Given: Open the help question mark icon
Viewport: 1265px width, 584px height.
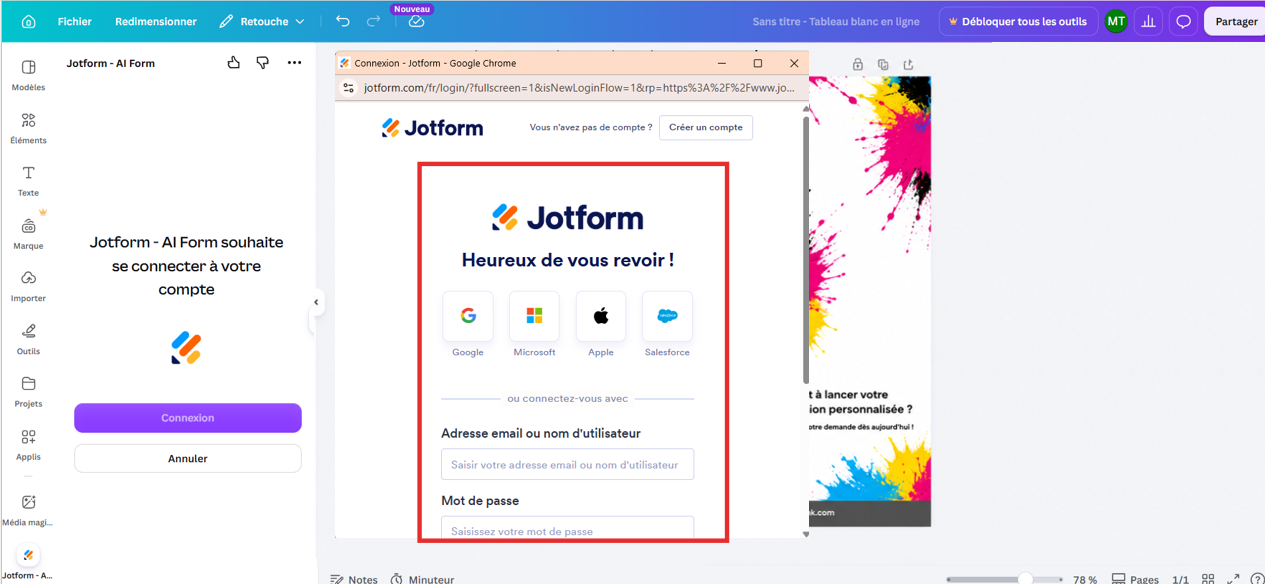Looking at the screenshot, I should [x=1257, y=579].
